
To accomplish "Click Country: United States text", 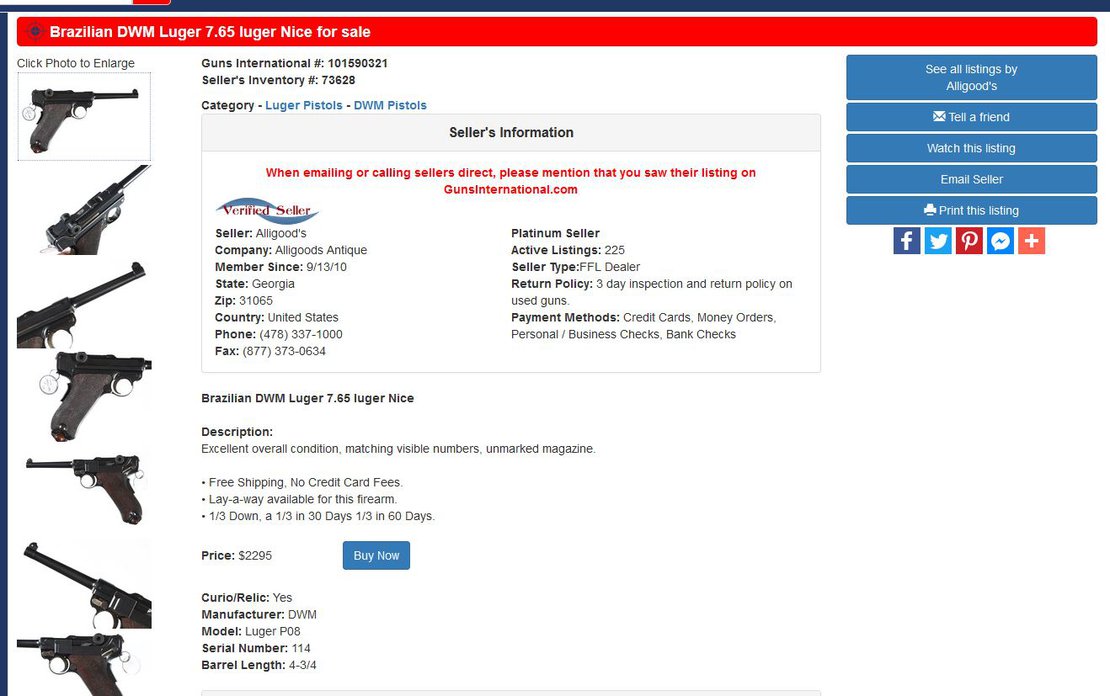I will tap(277, 317).
